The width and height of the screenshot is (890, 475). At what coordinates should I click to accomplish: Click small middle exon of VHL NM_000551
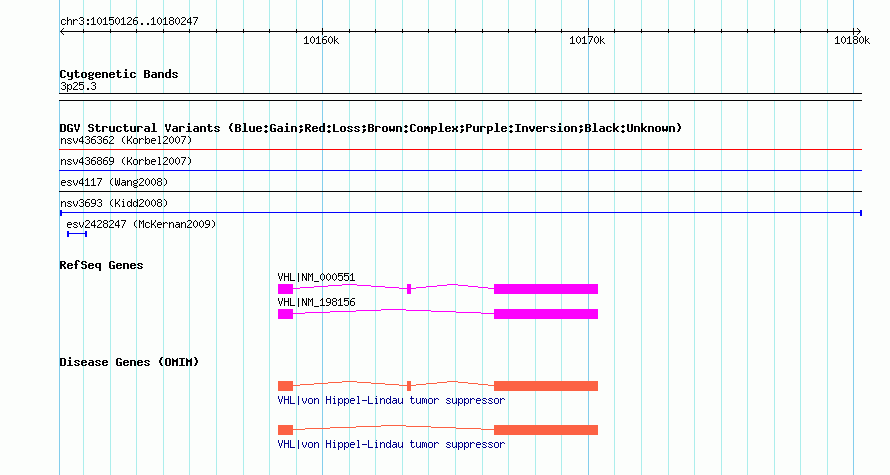click(409, 289)
